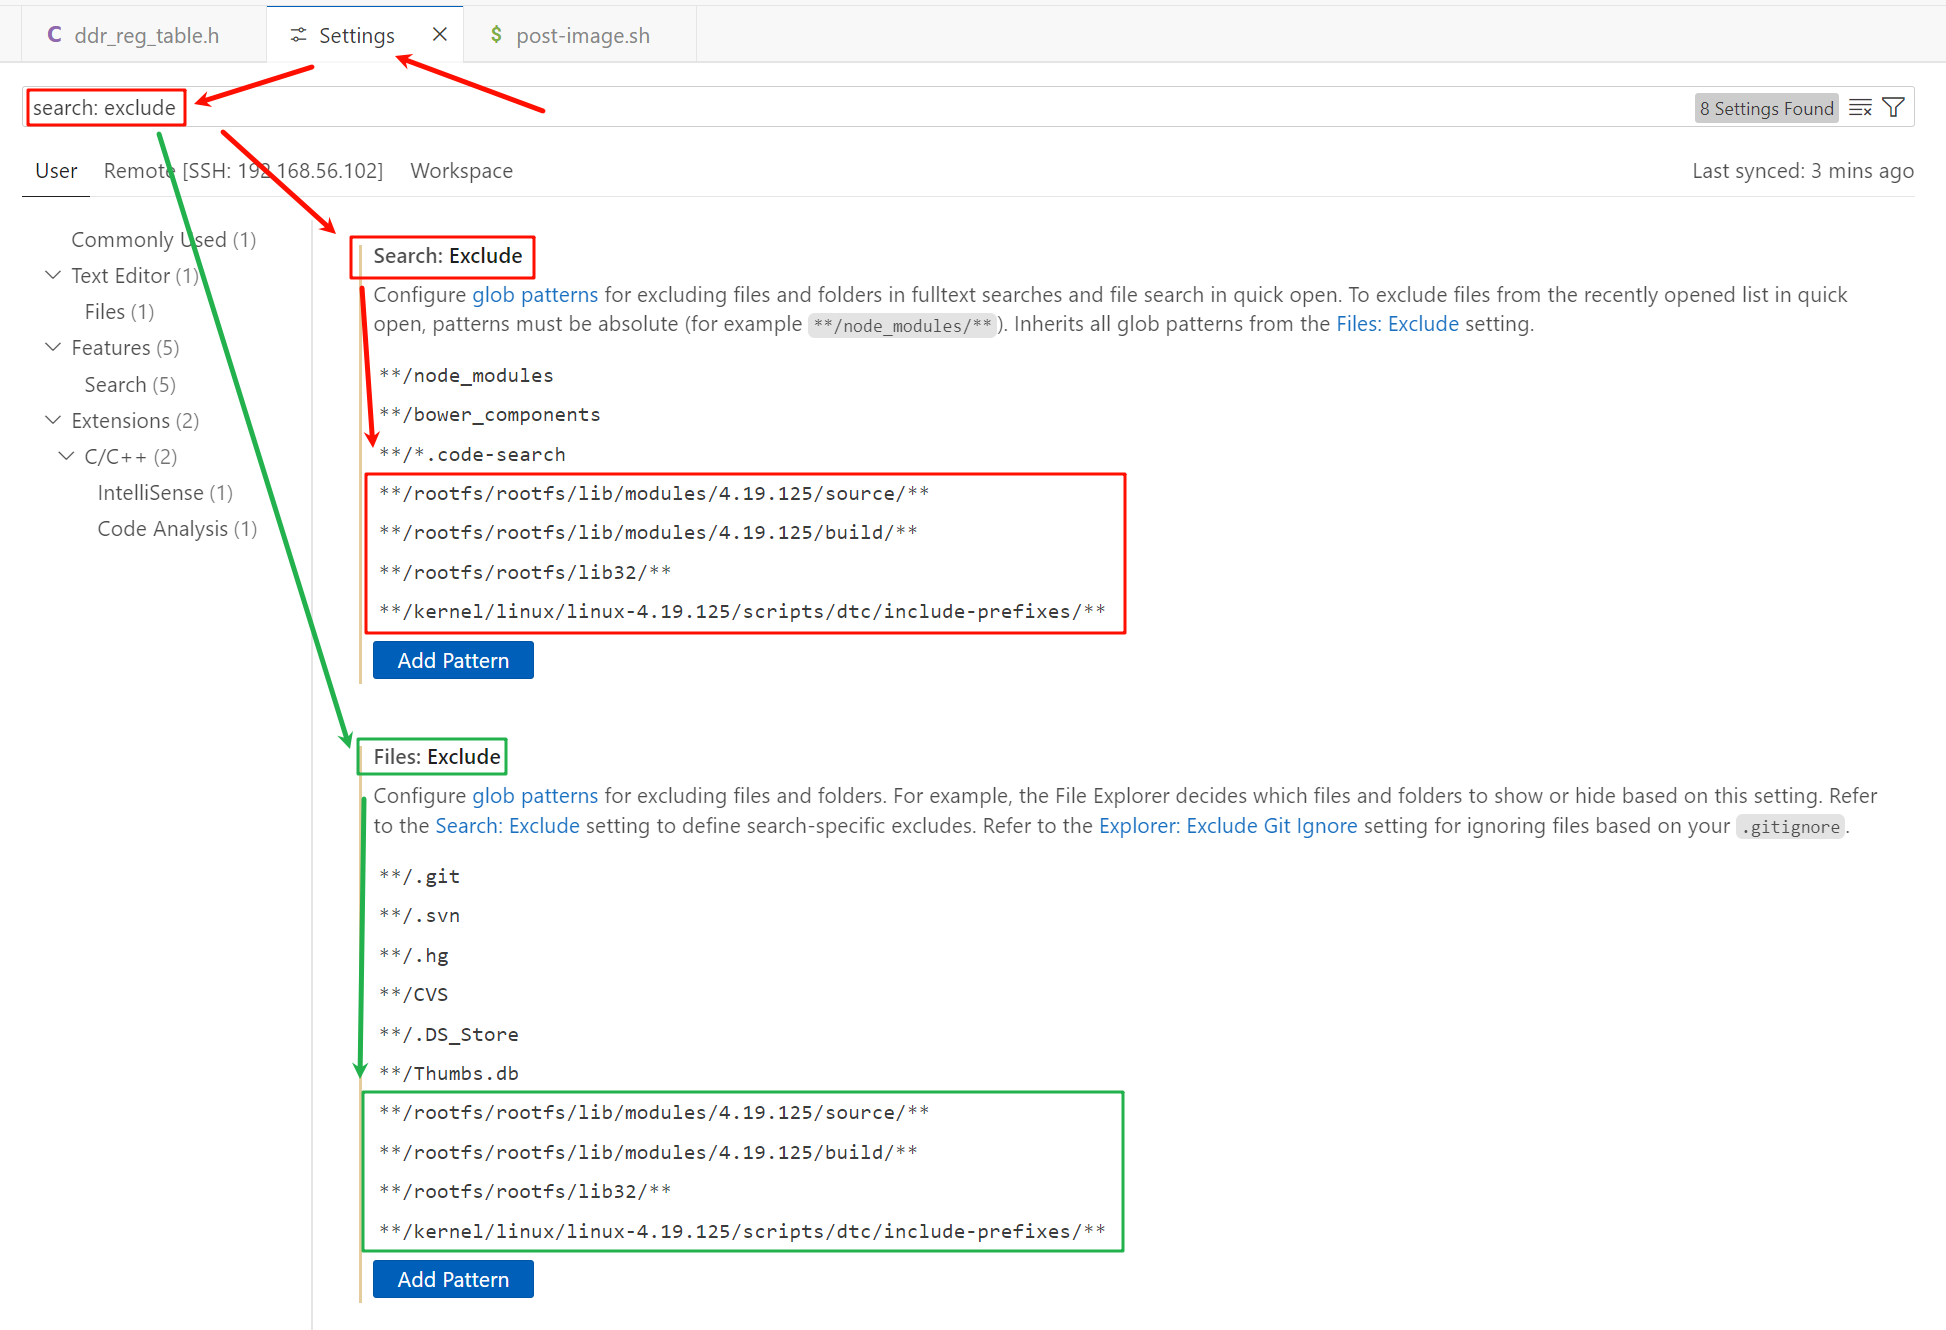
Task: Open the Explorer: Exclude Git Ignore link
Action: coord(1227,826)
